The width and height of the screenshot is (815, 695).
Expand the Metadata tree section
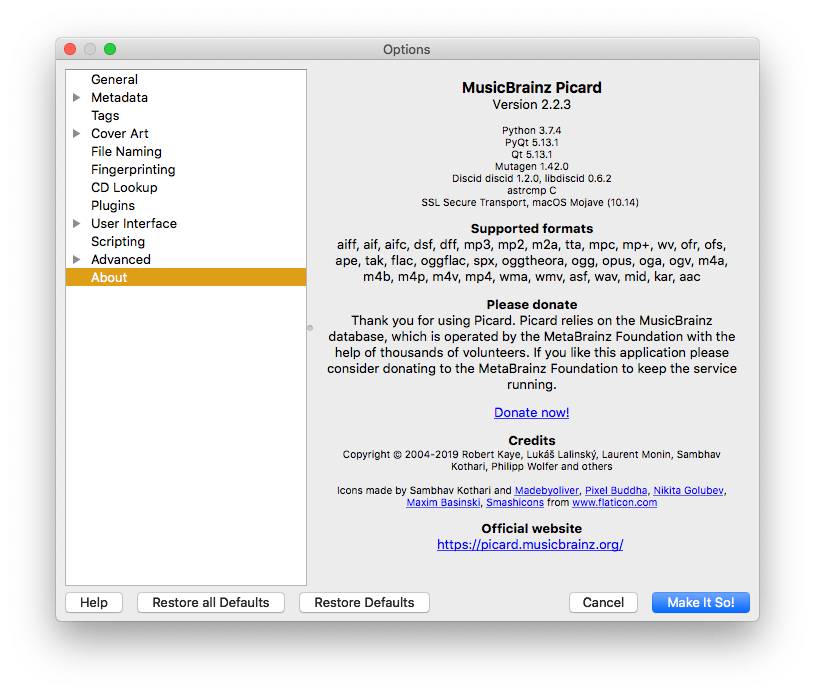pyautogui.click(x=76, y=97)
